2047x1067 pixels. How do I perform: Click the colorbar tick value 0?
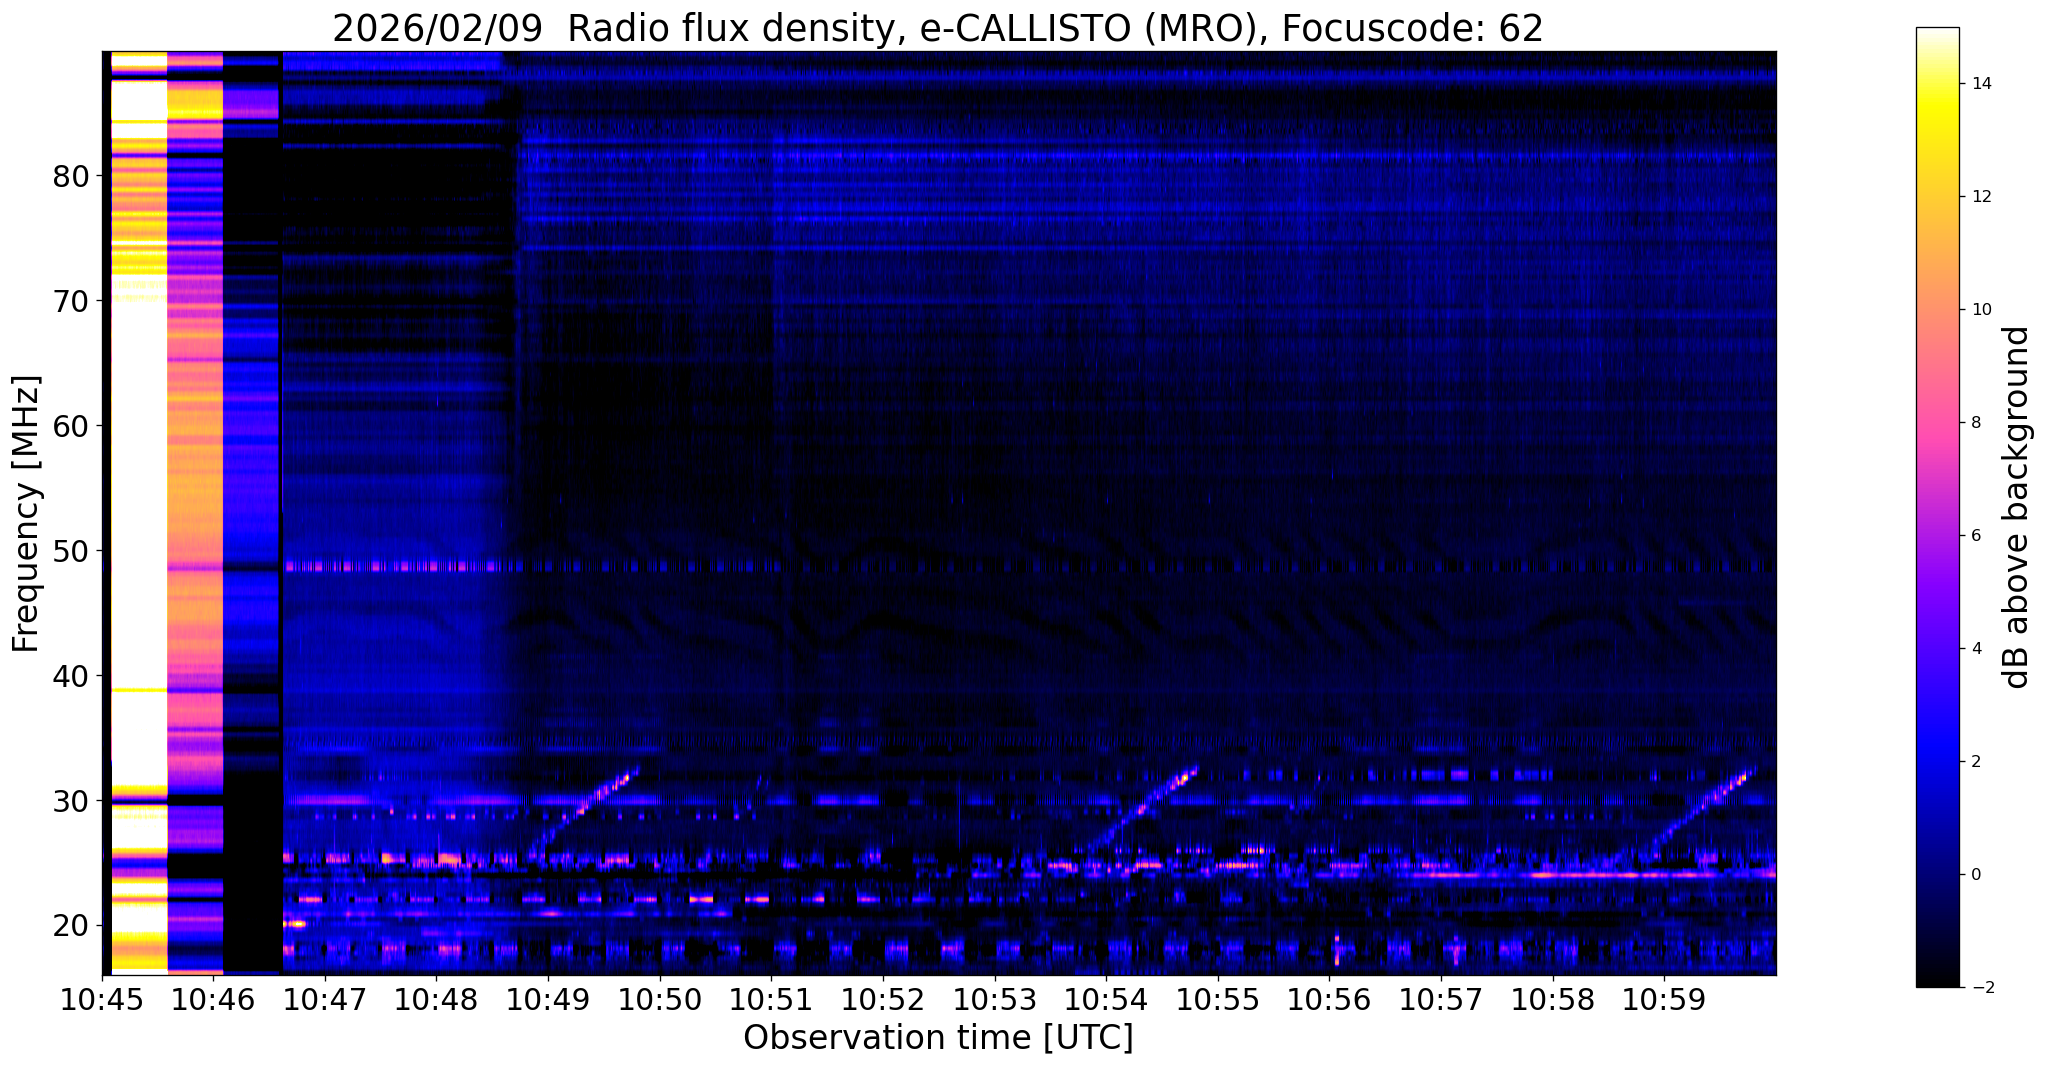(x=1976, y=875)
